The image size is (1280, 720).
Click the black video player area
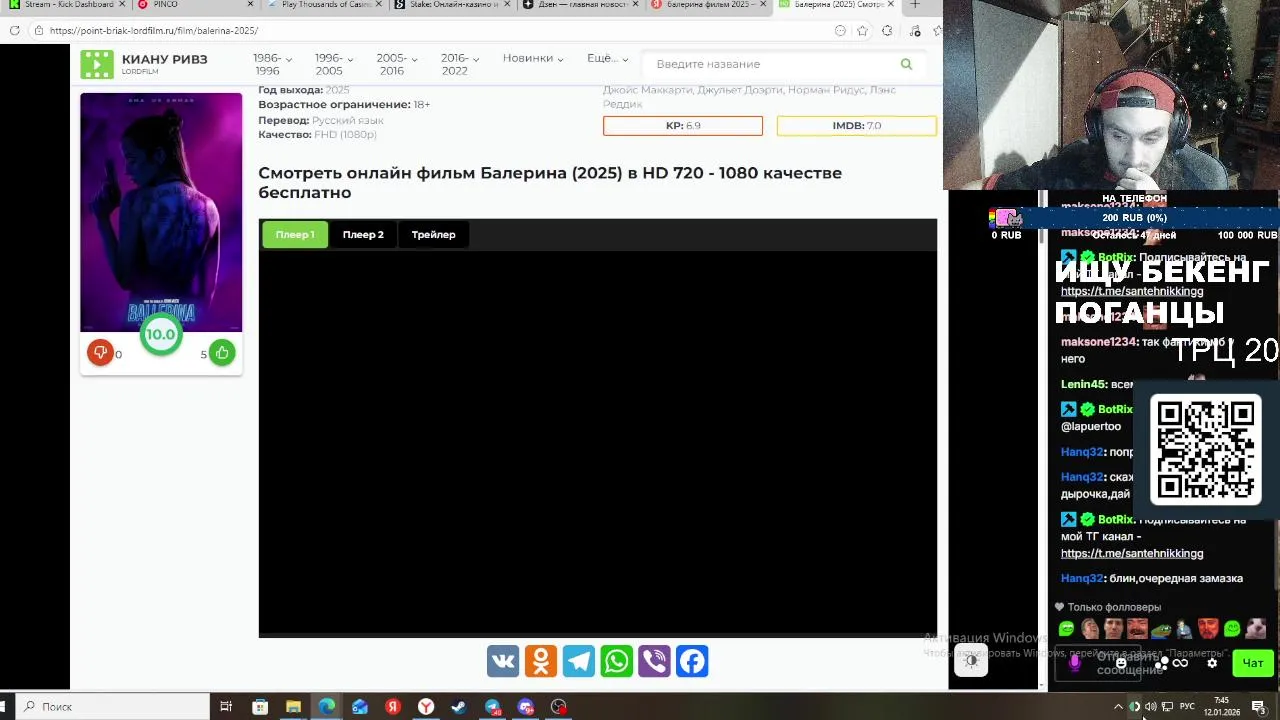[x=598, y=442]
